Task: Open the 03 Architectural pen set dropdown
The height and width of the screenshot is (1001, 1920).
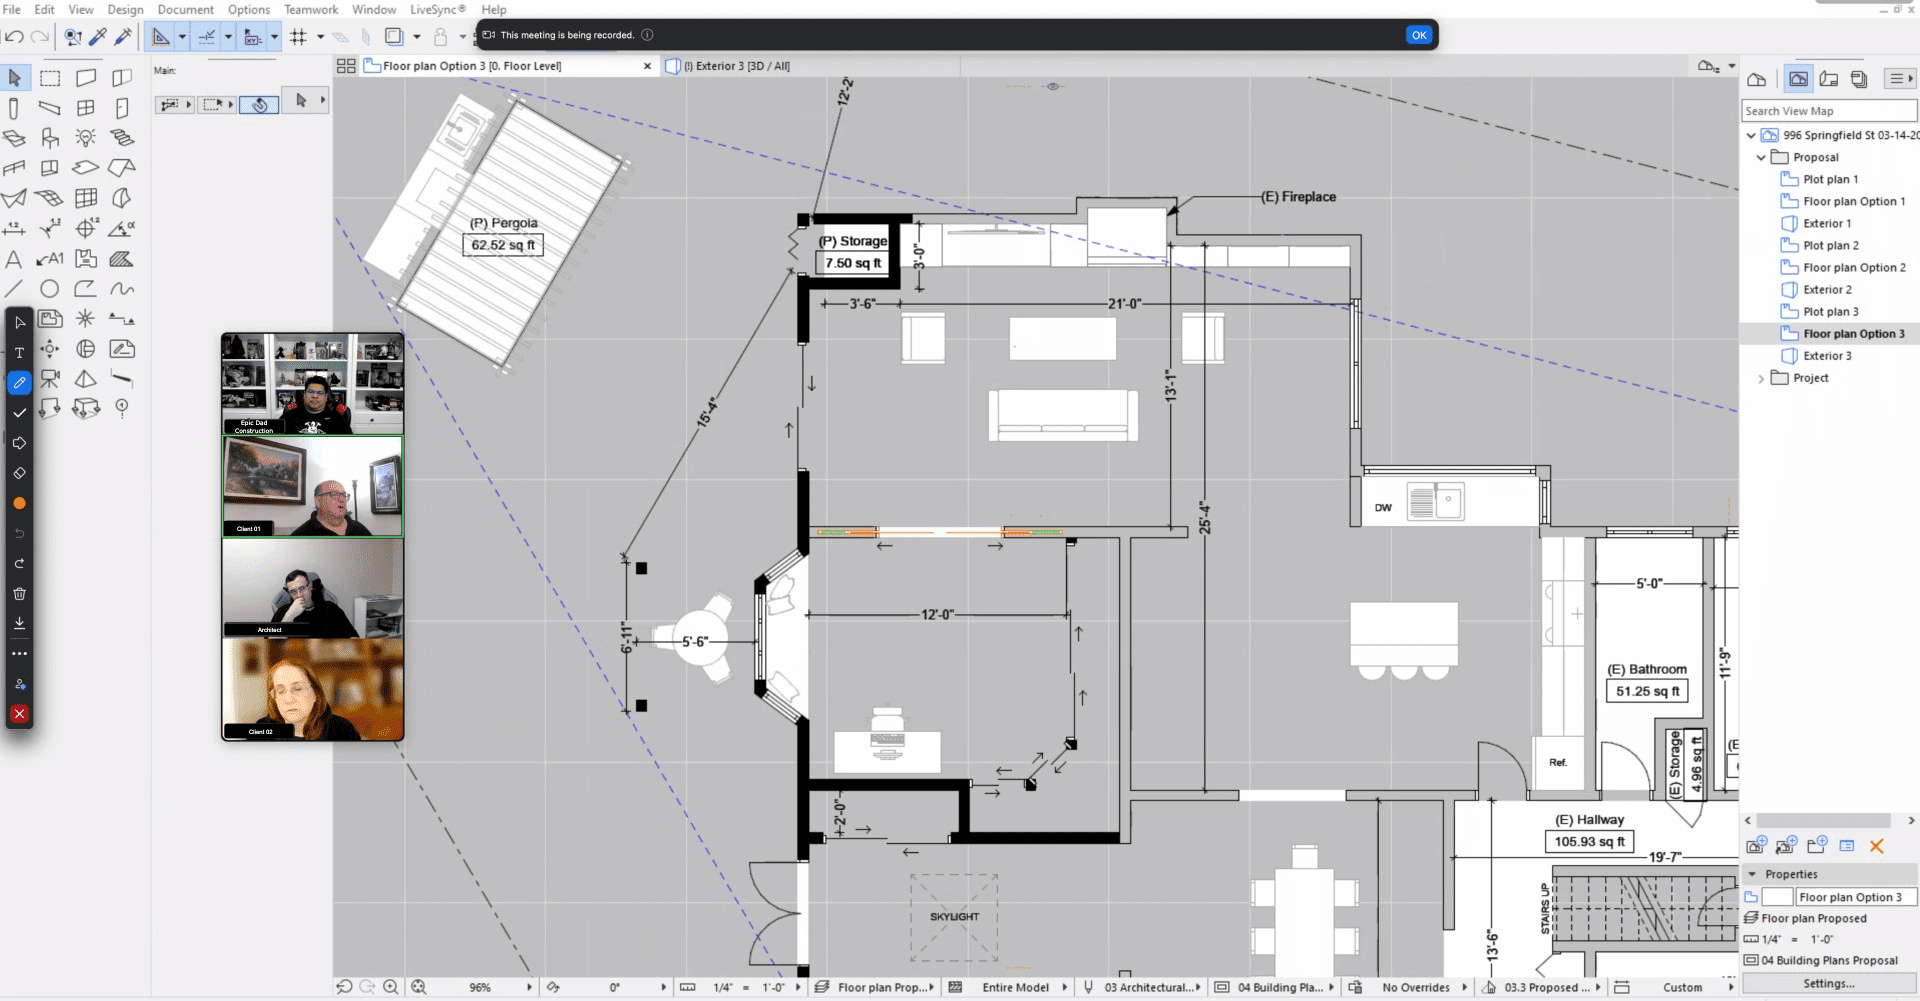Action: tap(1152, 987)
